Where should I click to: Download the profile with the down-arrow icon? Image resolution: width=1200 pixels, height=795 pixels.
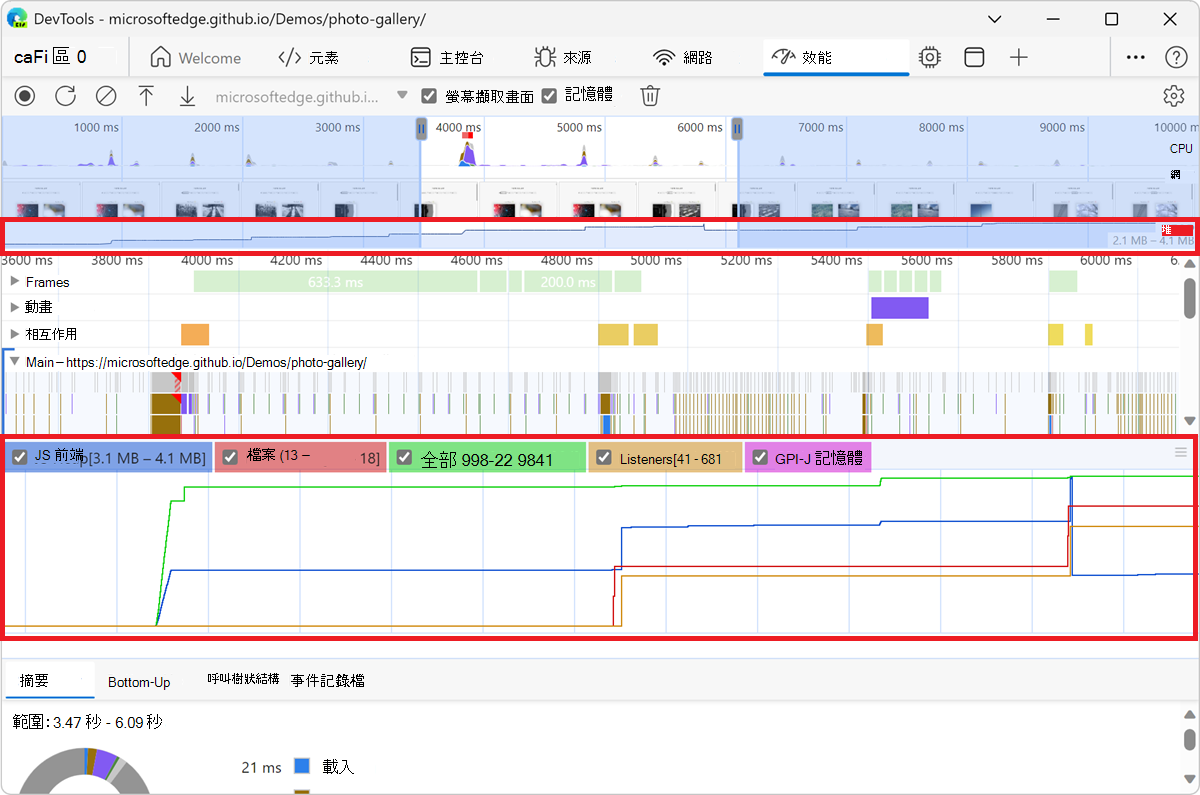click(x=187, y=96)
